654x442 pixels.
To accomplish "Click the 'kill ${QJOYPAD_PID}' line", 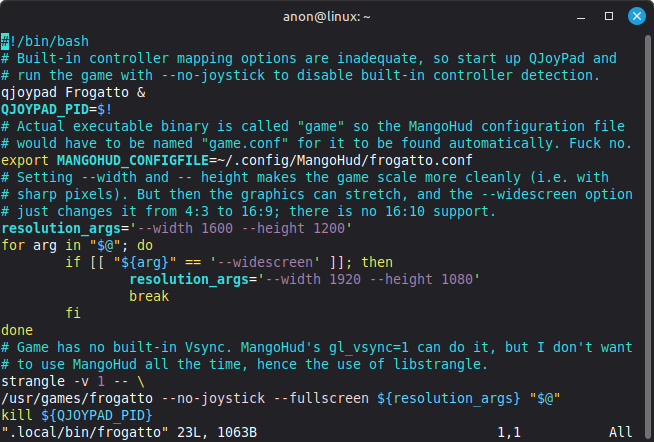I will coord(77,415).
